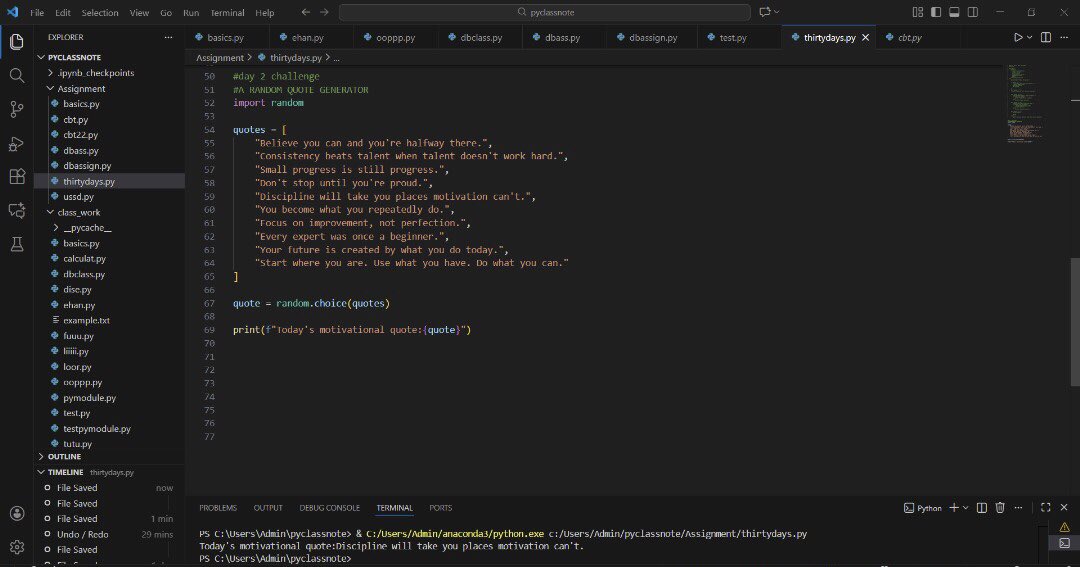Open terminal panel more actions ellipsis
The height and width of the screenshot is (567, 1080).
[1018, 508]
